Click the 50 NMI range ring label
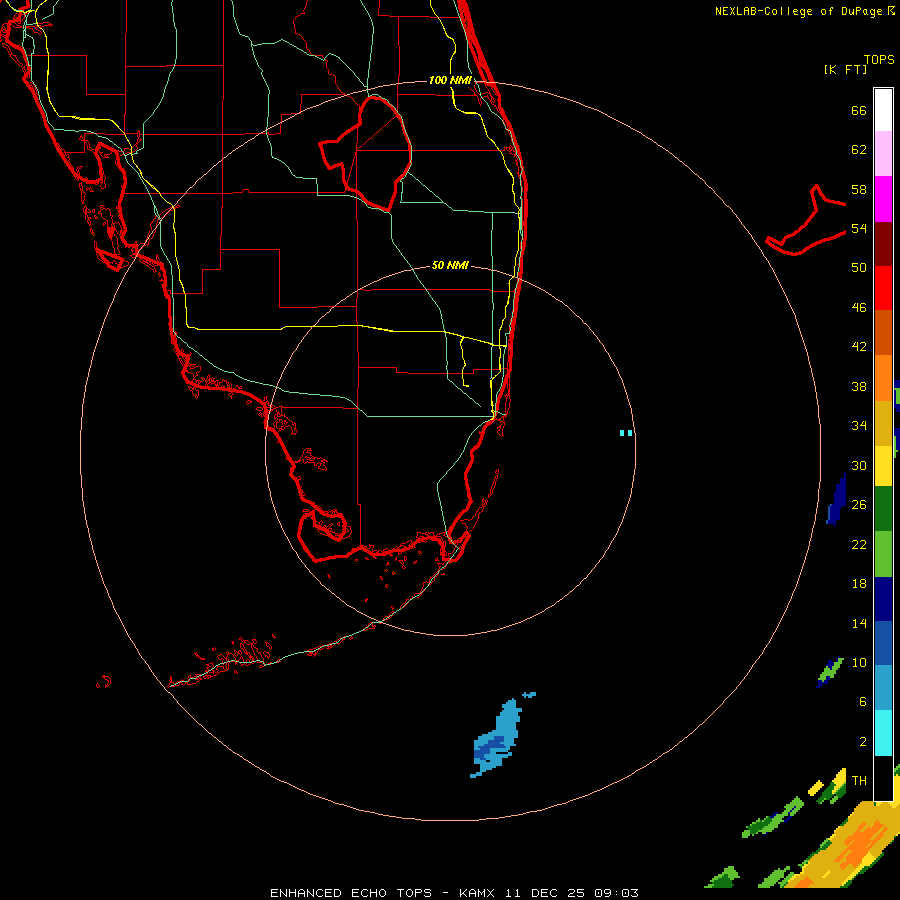The image size is (900, 900). coord(450,265)
